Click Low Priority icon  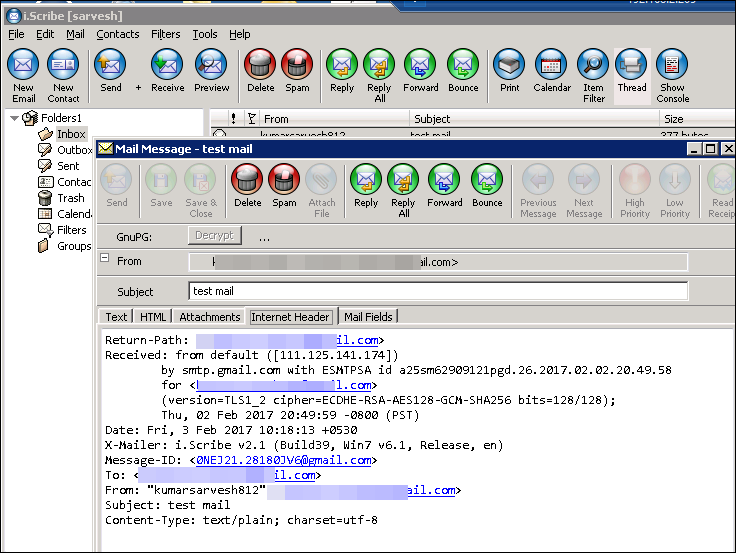point(675,191)
